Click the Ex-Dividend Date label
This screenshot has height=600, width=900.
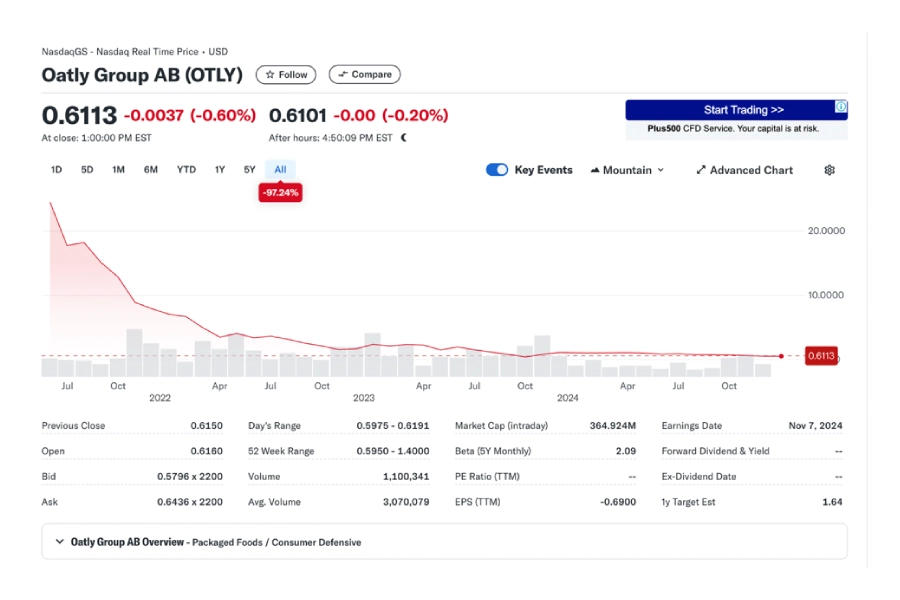[x=699, y=476]
